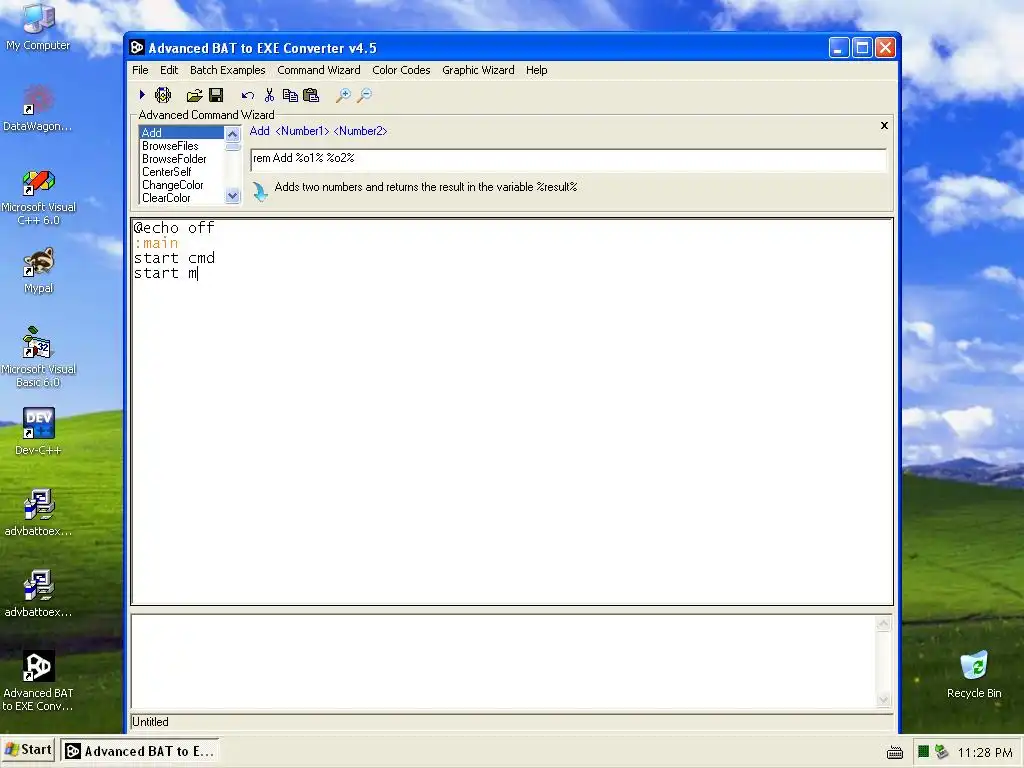The height and width of the screenshot is (768, 1024).
Task: Select BrowseFiles in the command list
Action: (182, 146)
